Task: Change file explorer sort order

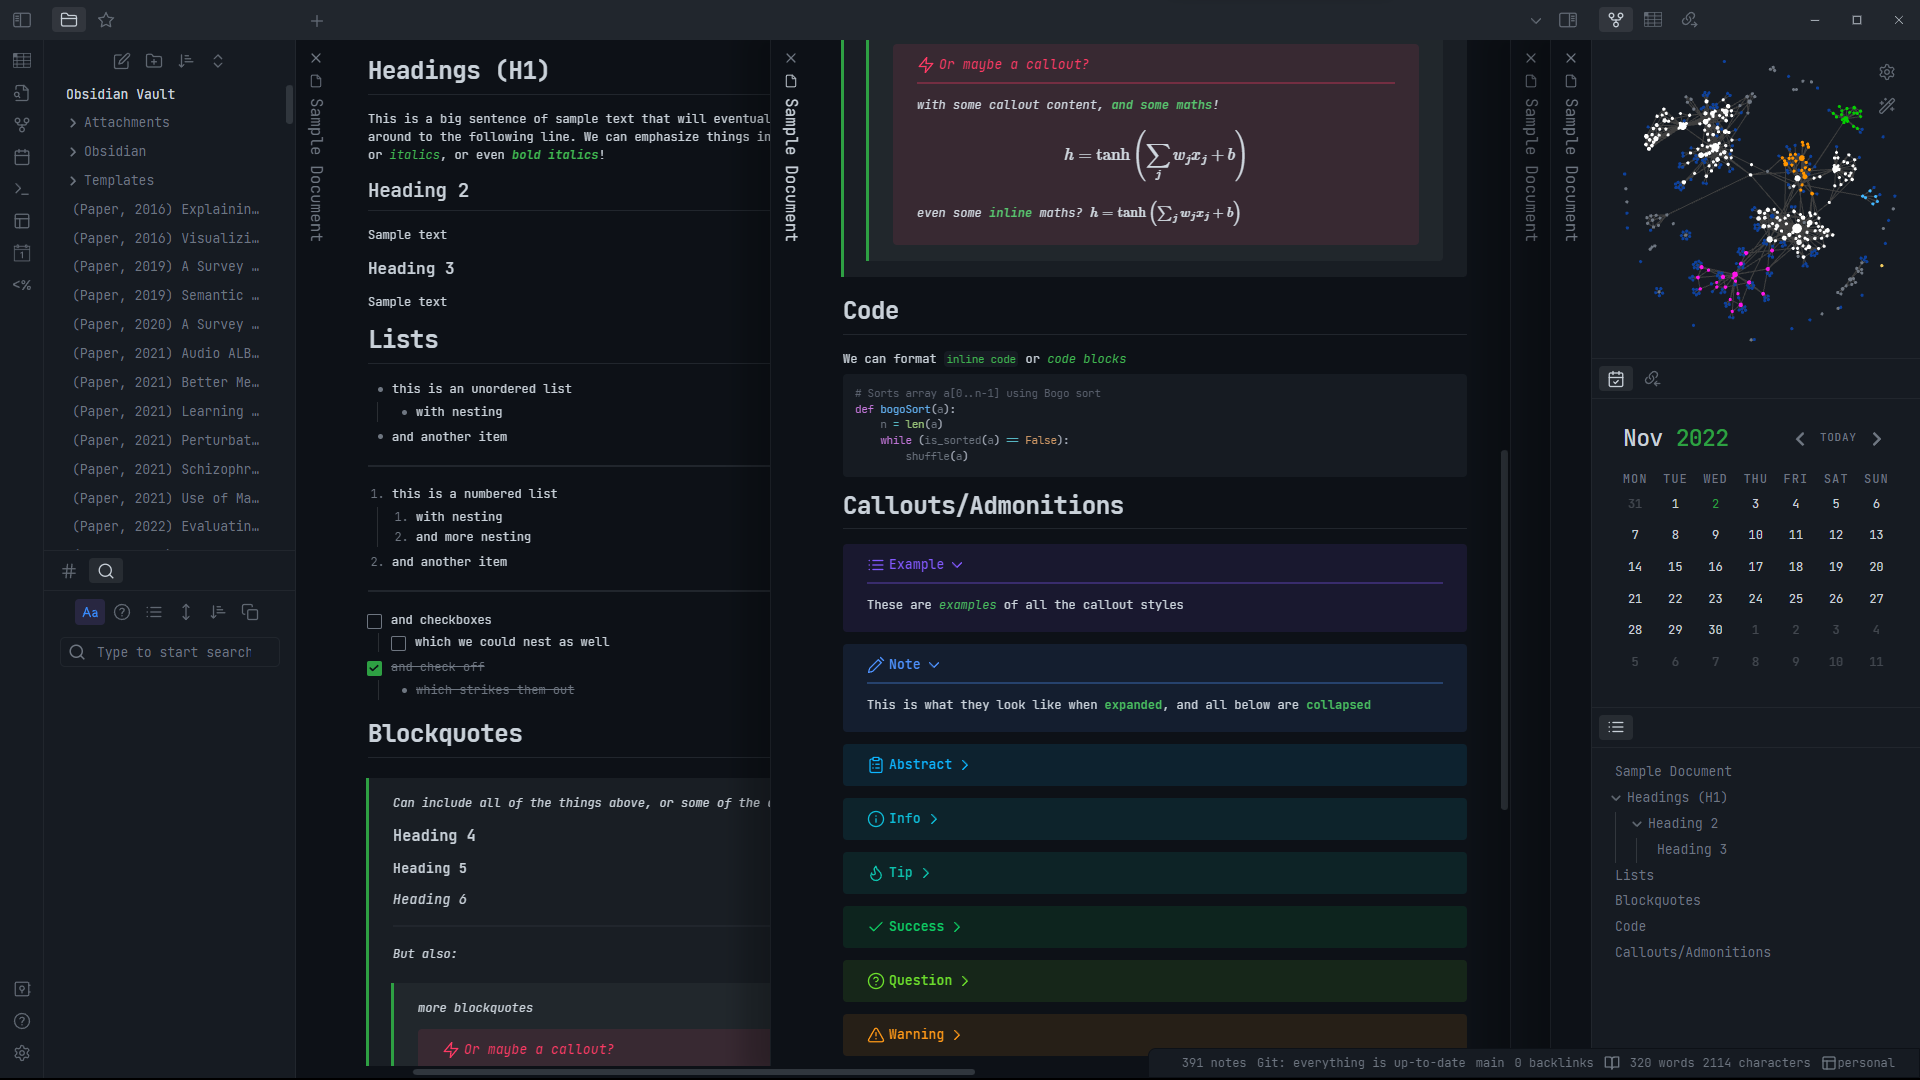Action: point(186,61)
